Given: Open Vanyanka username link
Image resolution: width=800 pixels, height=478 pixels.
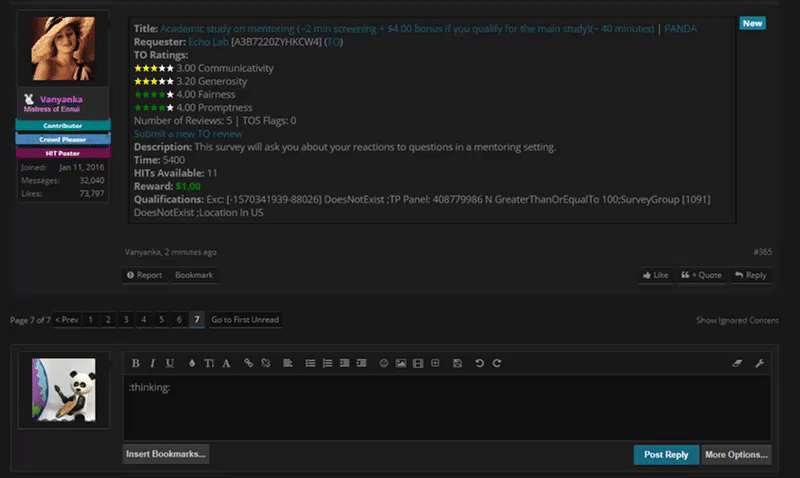Looking at the screenshot, I should 61,99.
